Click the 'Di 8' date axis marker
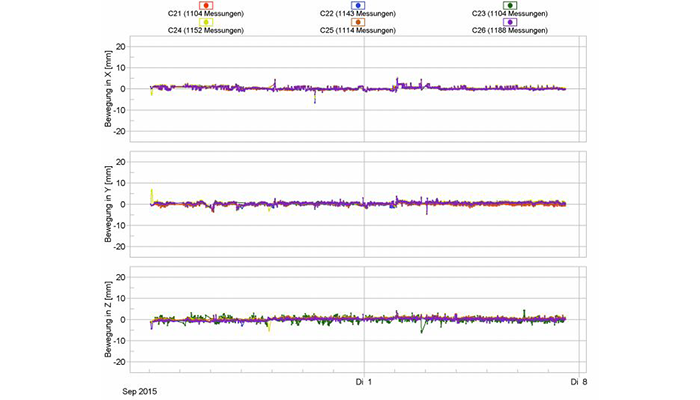Image resolution: width=700 pixels, height=400 pixels. click(x=575, y=381)
